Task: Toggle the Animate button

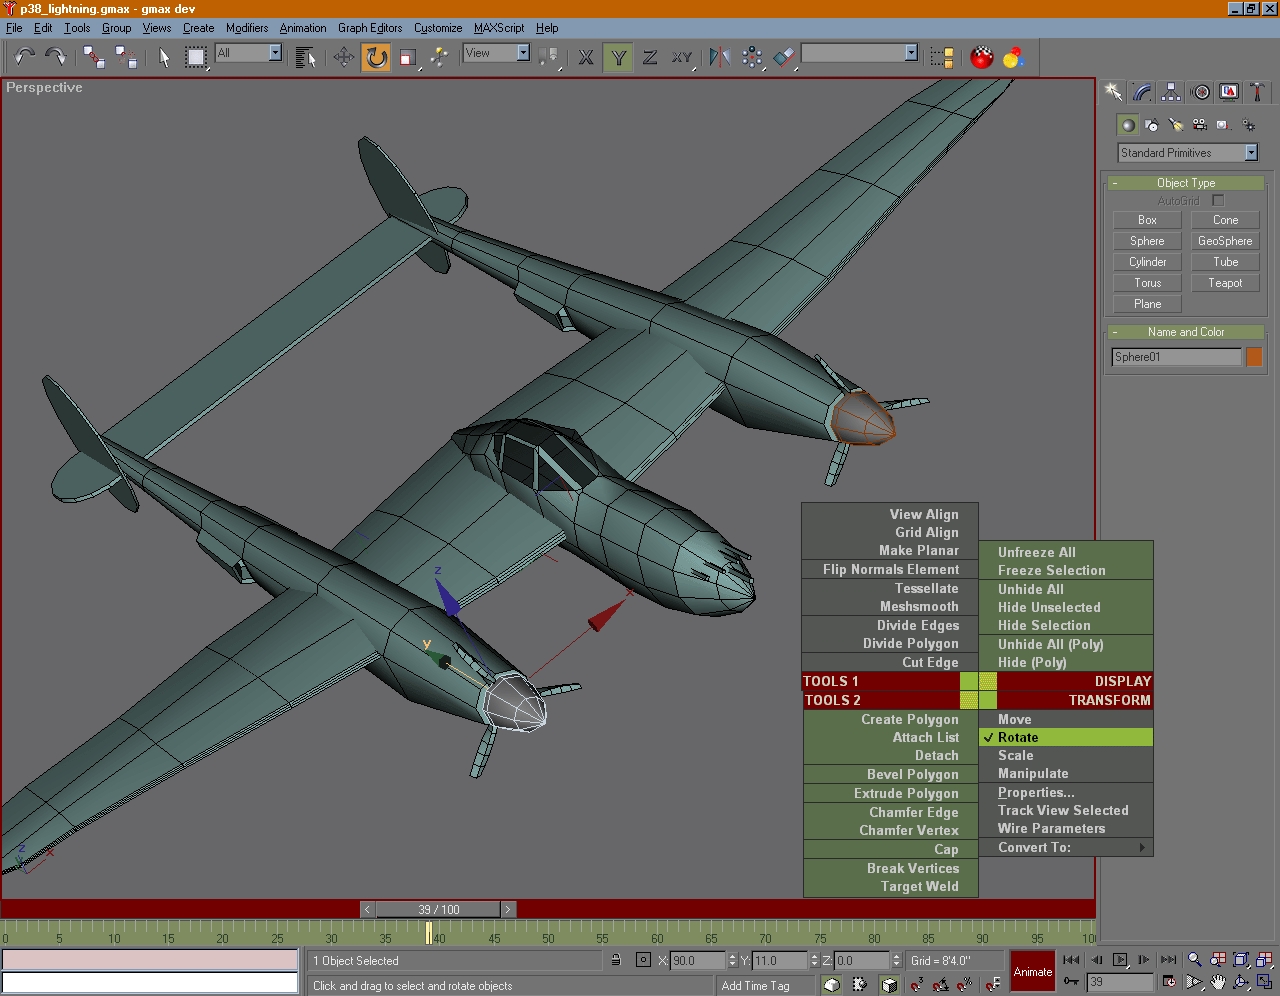Action: [1032, 971]
